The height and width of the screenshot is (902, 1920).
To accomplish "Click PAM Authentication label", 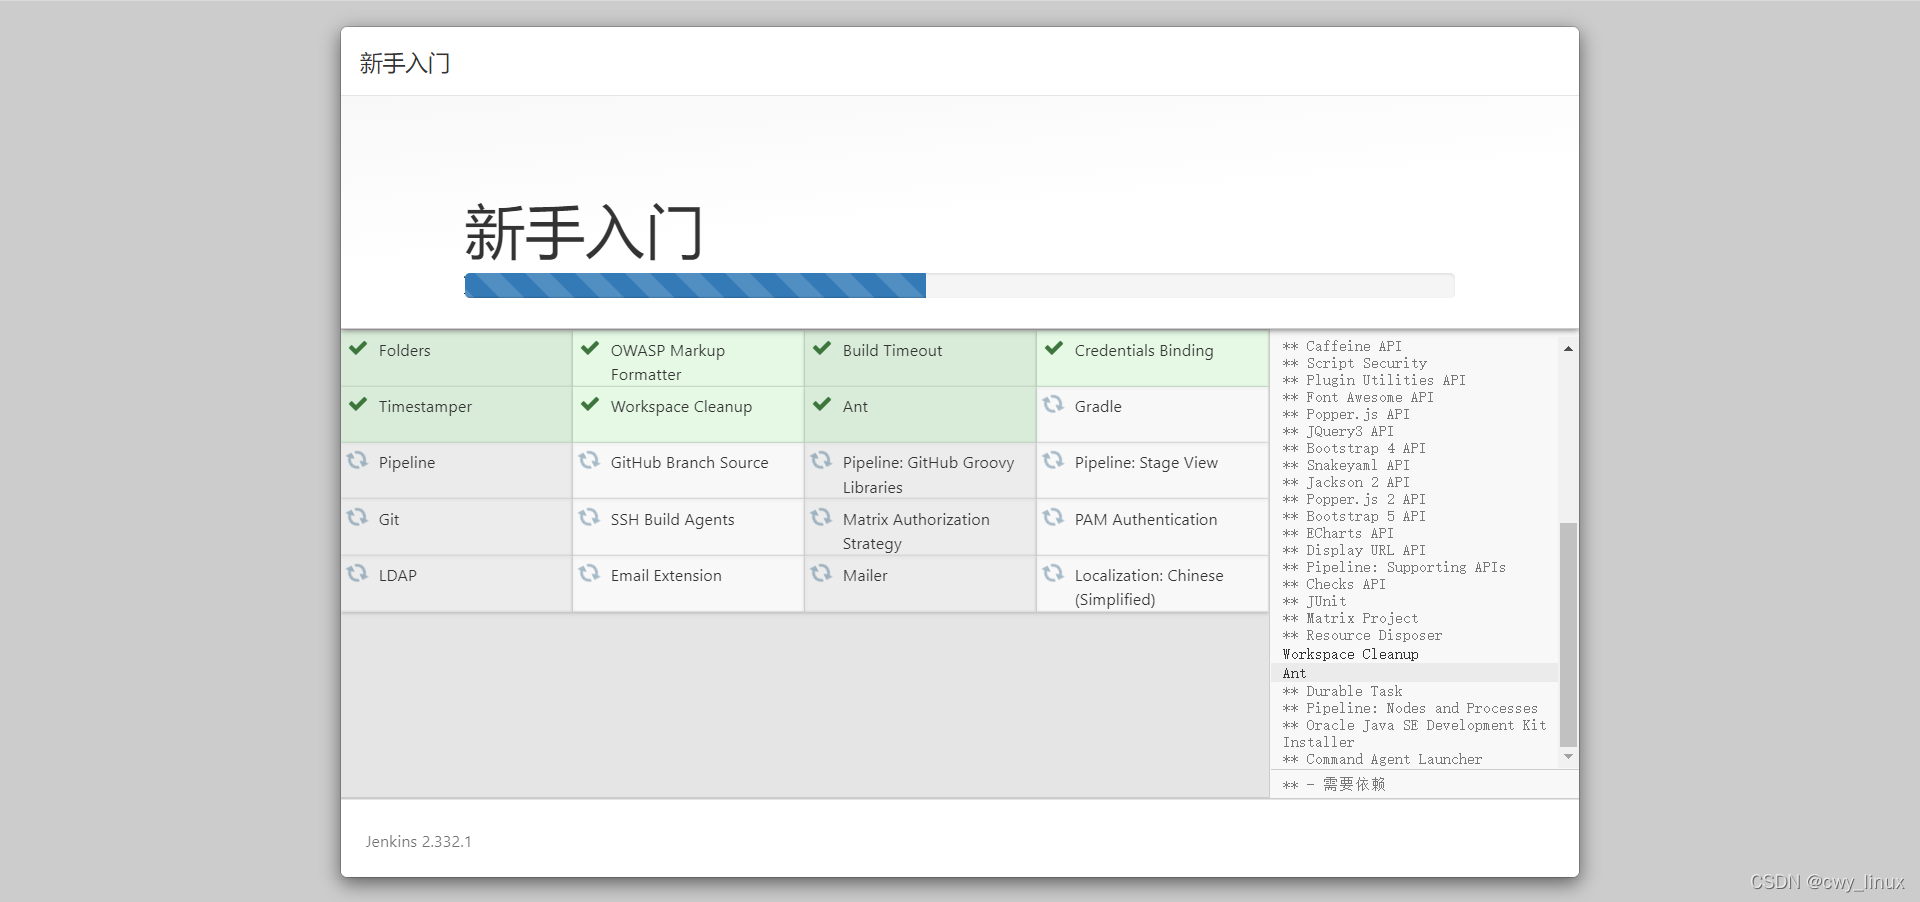I will coord(1146,520).
